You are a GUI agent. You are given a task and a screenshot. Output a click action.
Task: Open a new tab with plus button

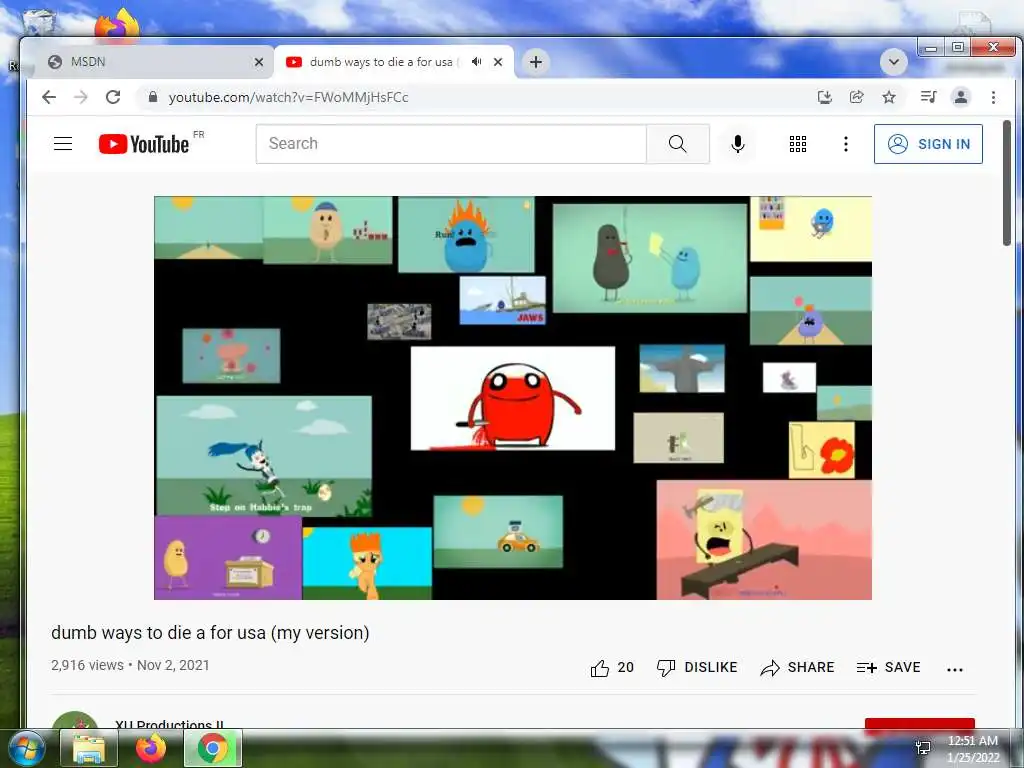coord(536,62)
